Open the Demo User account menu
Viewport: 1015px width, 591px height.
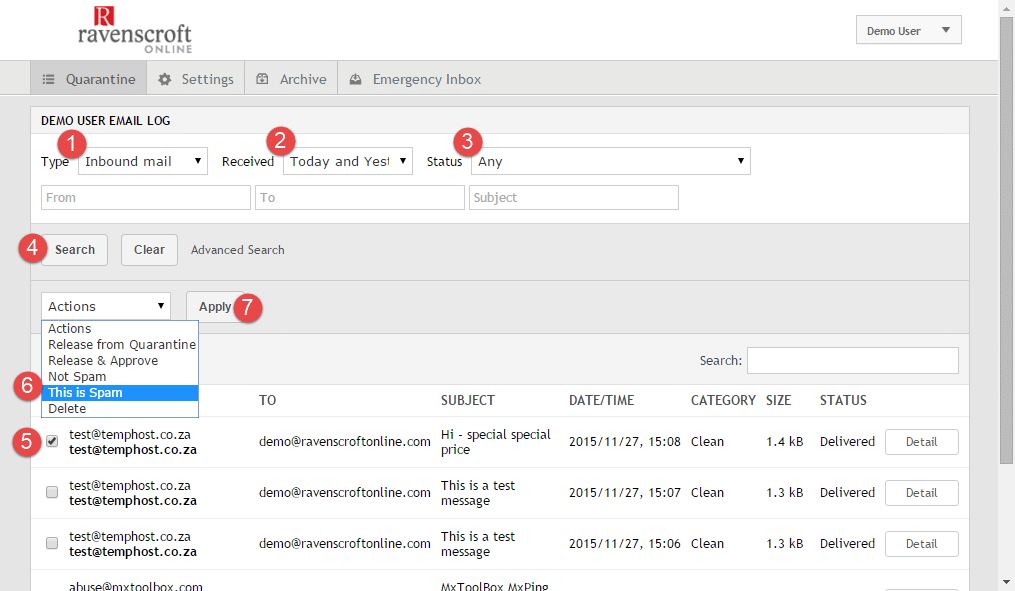(x=908, y=31)
